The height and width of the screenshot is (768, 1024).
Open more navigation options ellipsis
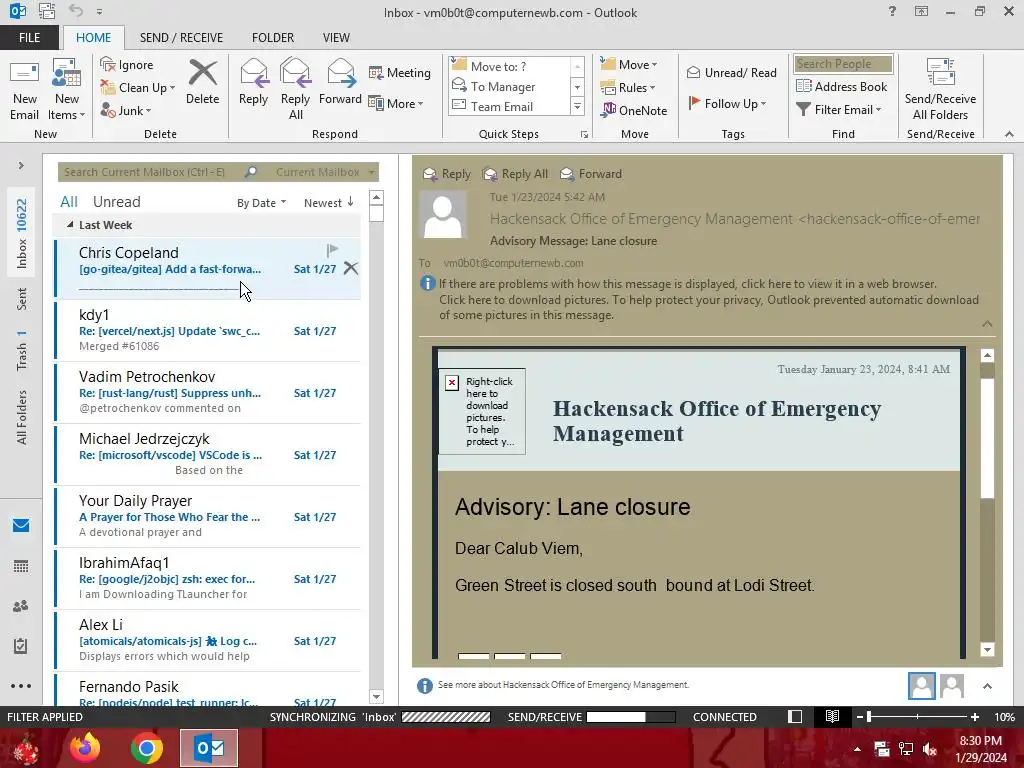[21, 686]
